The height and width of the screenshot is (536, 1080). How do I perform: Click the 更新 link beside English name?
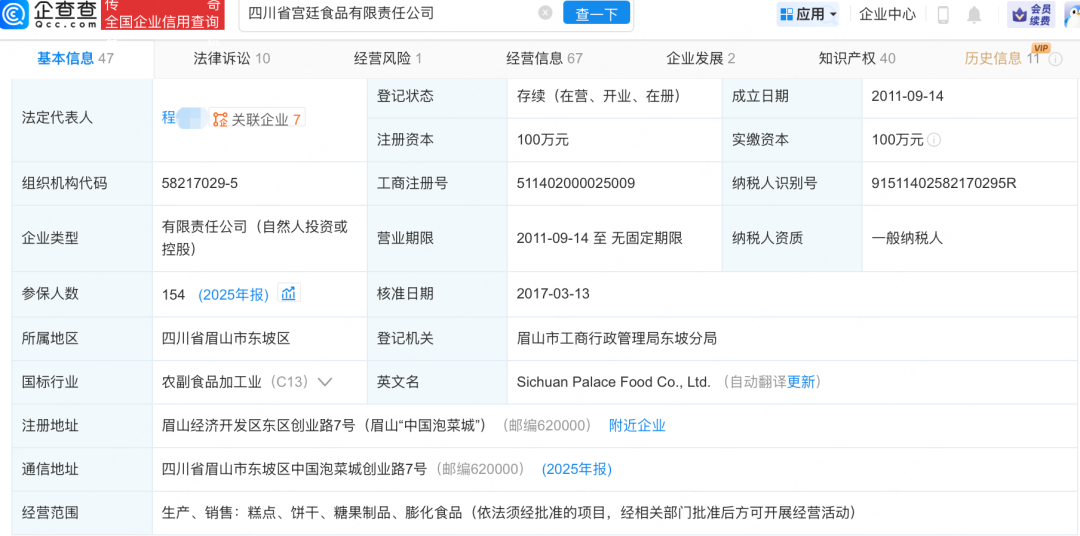pos(801,382)
